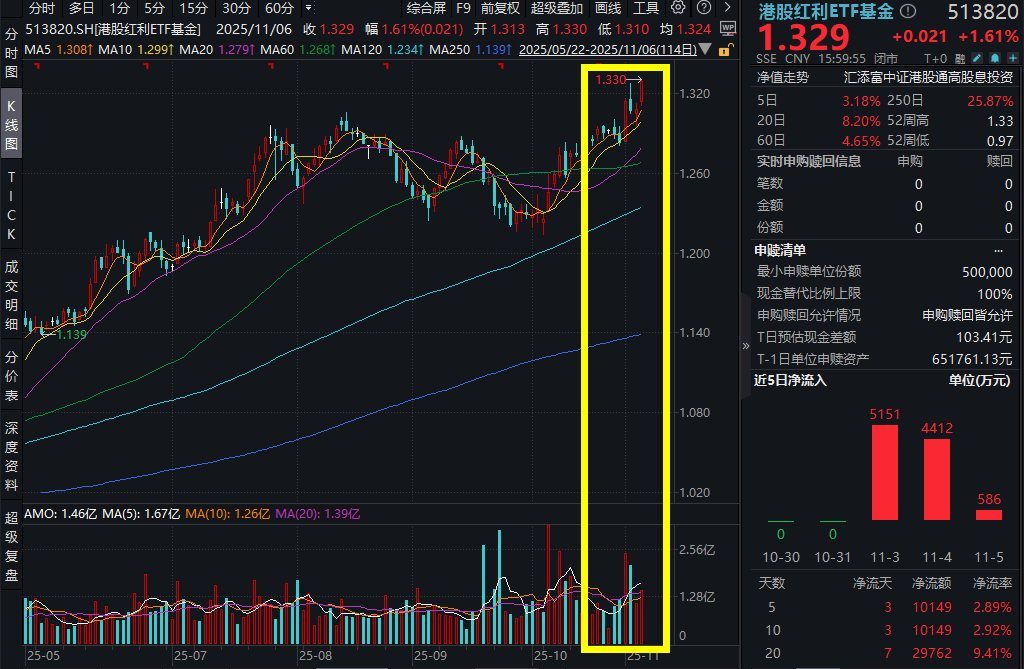
Task: Open the settings gear in the chart toolbar
Action: pos(678,8)
